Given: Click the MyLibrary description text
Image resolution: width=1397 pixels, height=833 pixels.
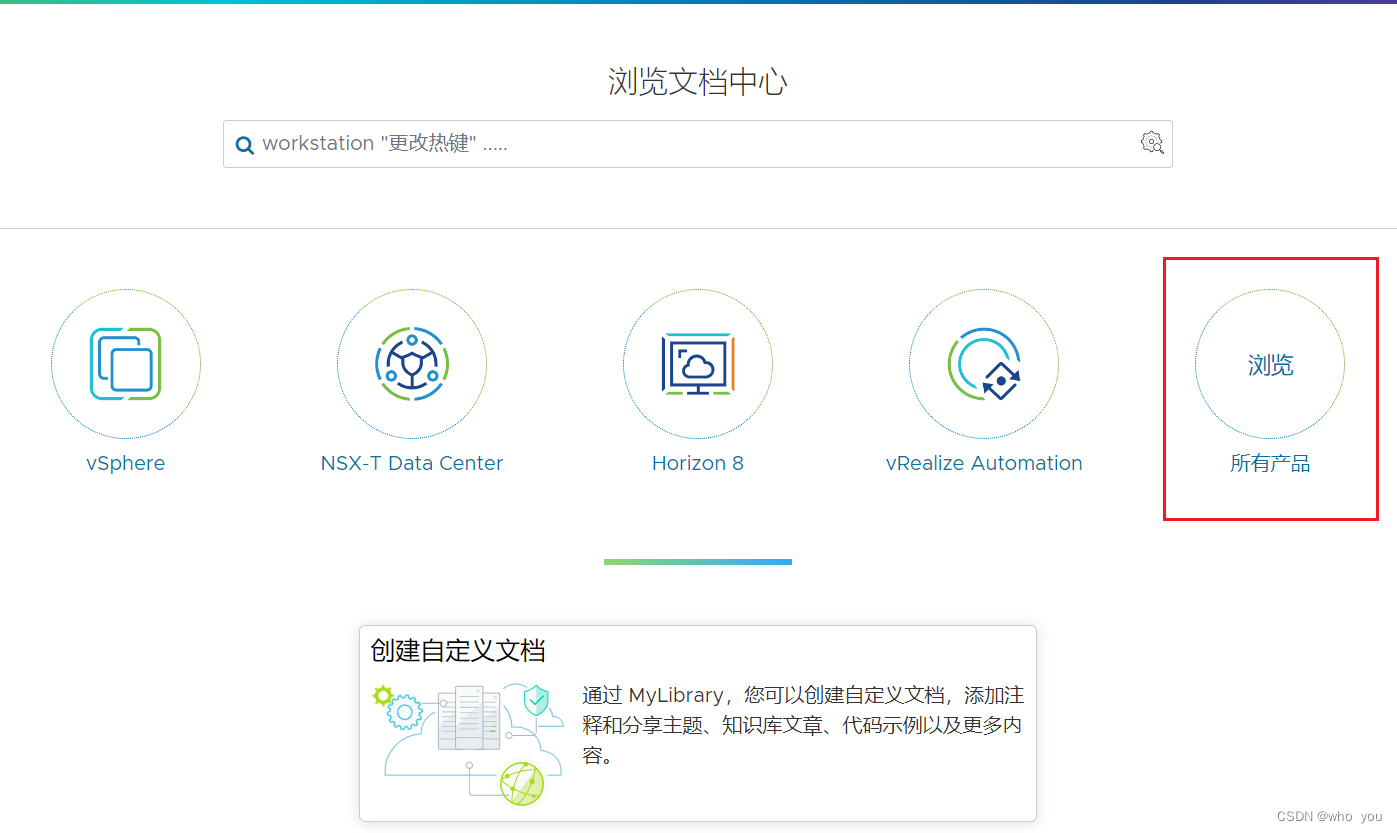Looking at the screenshot, I should tap(803, 725).
